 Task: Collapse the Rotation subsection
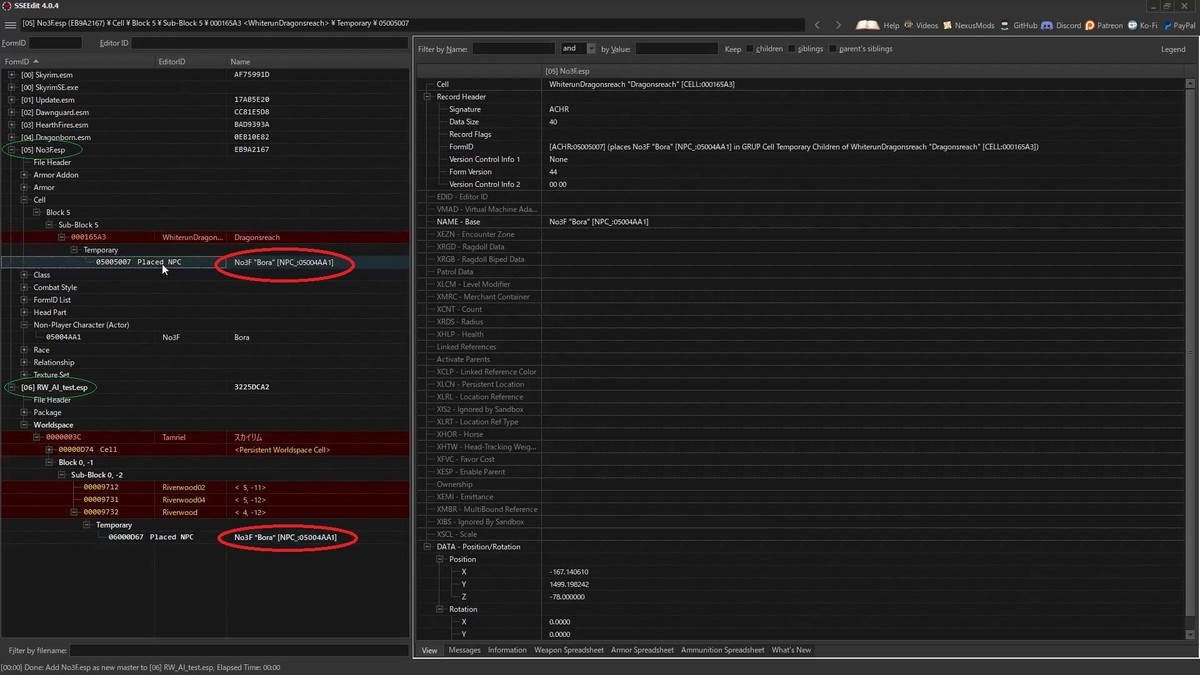pyautogui.click(x=441, y=609)
